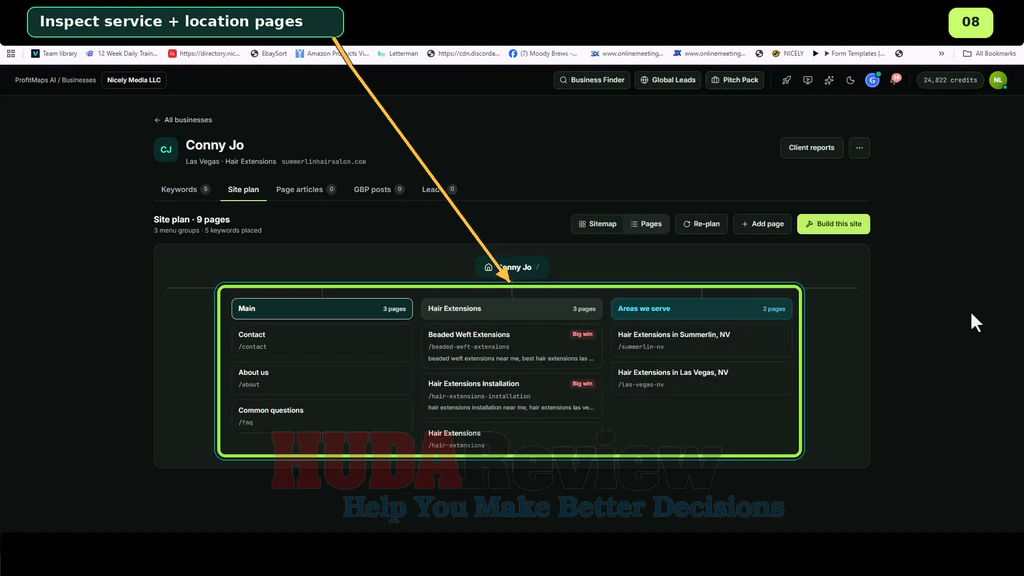Switch to the Leads tab

(x=439, y=189)
